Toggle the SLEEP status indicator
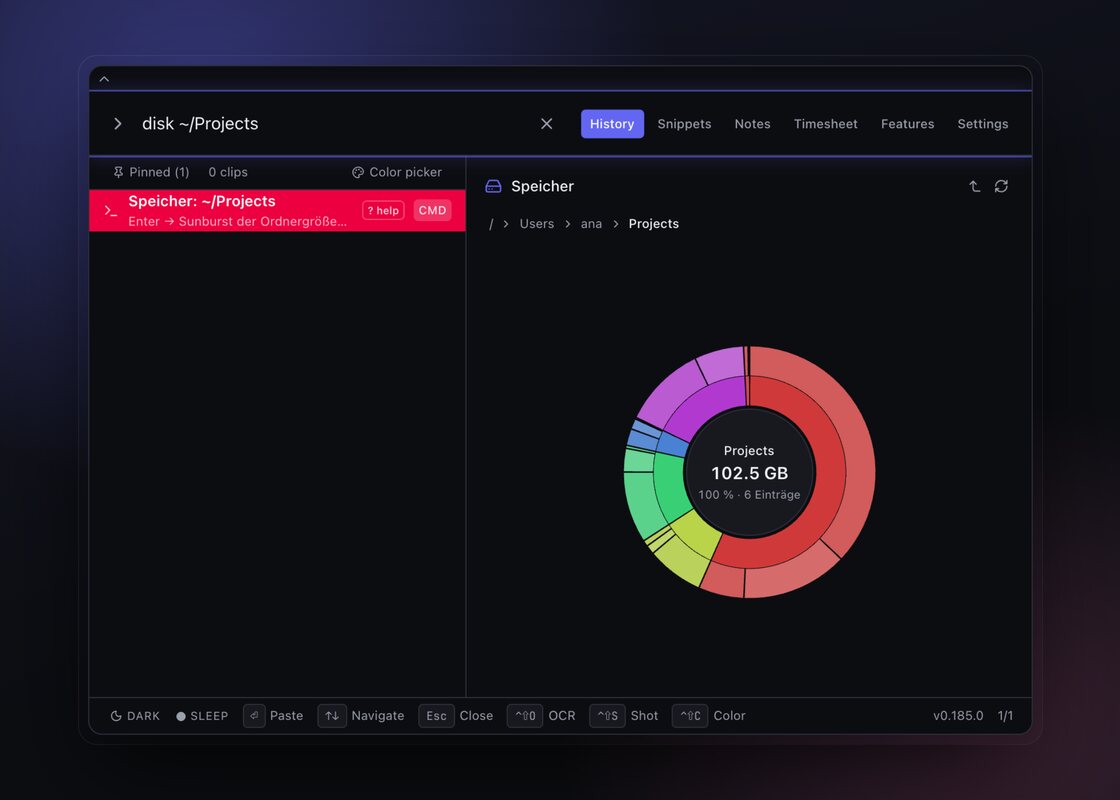The image size is (1120, 800). [202, 716]
